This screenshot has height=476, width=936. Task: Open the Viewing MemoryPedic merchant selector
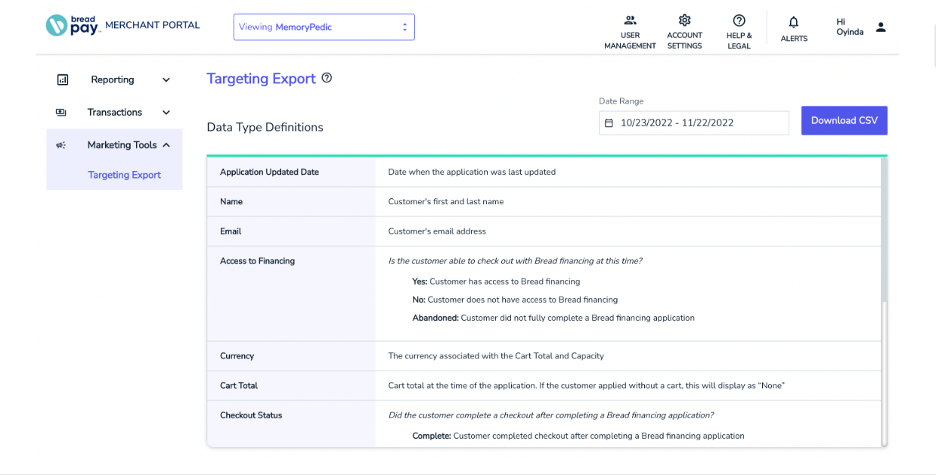pos(324,27)
